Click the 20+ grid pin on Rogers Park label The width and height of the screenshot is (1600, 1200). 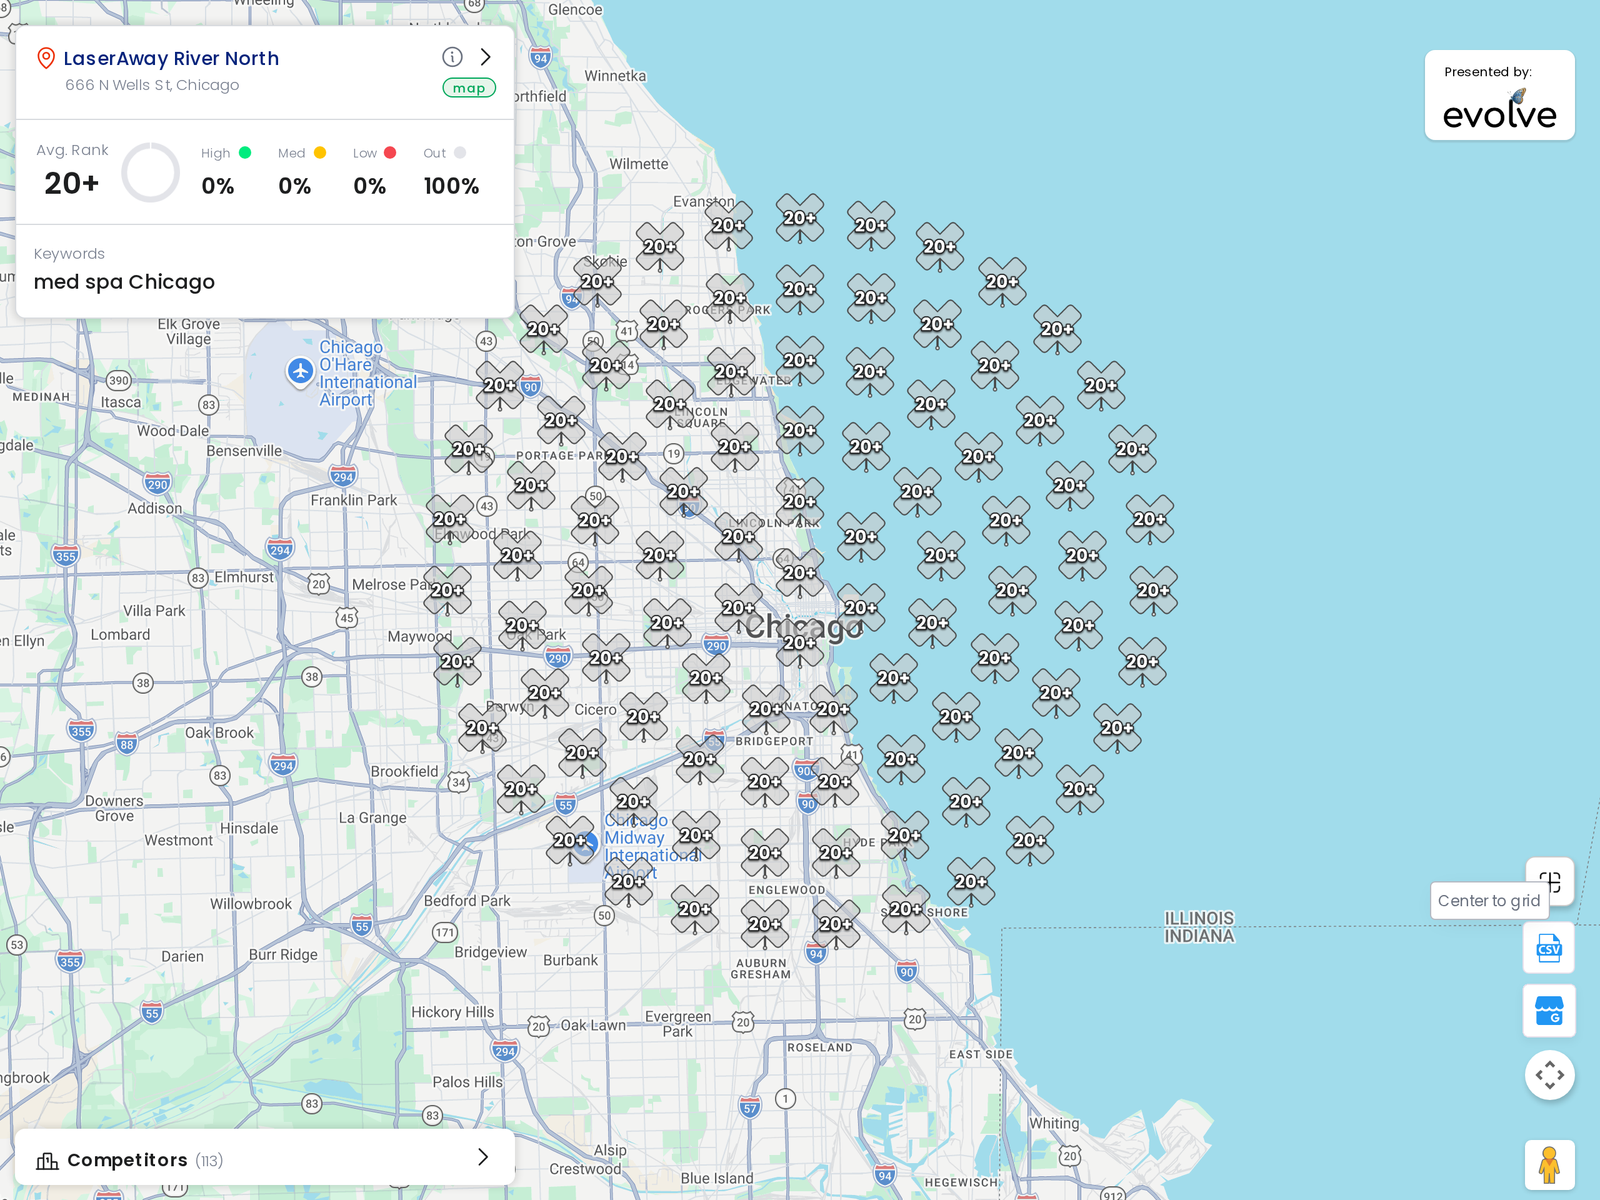pos(729,298)
